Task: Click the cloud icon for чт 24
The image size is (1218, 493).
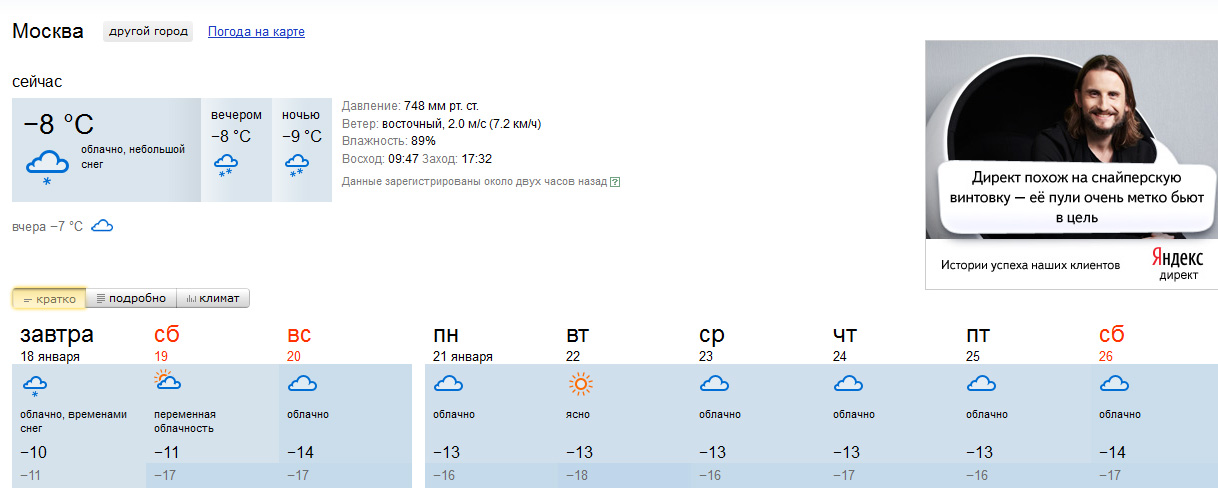Action: click(x=848, y=384)
